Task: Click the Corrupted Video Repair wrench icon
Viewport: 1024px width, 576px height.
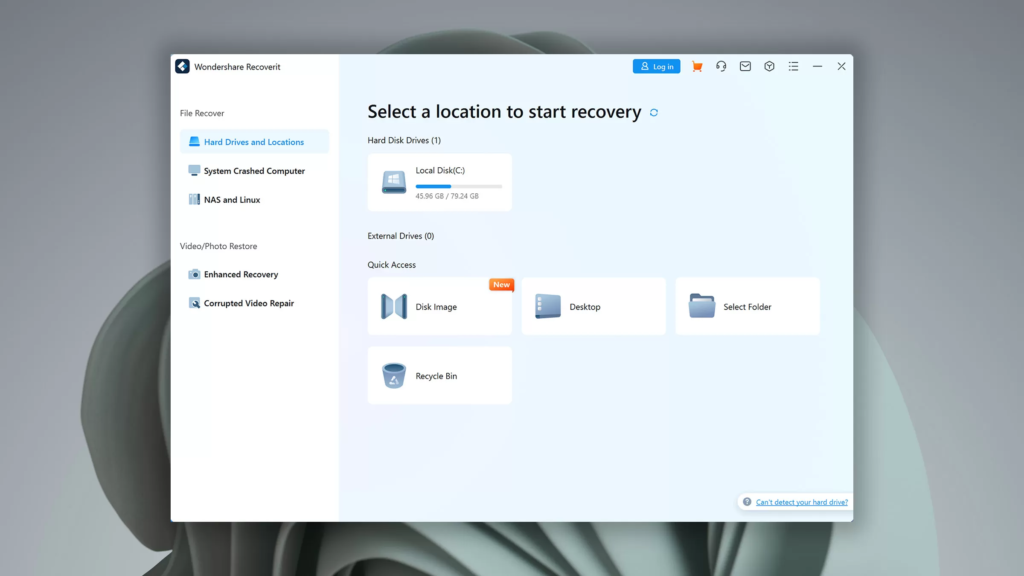Action: [193, 302]
